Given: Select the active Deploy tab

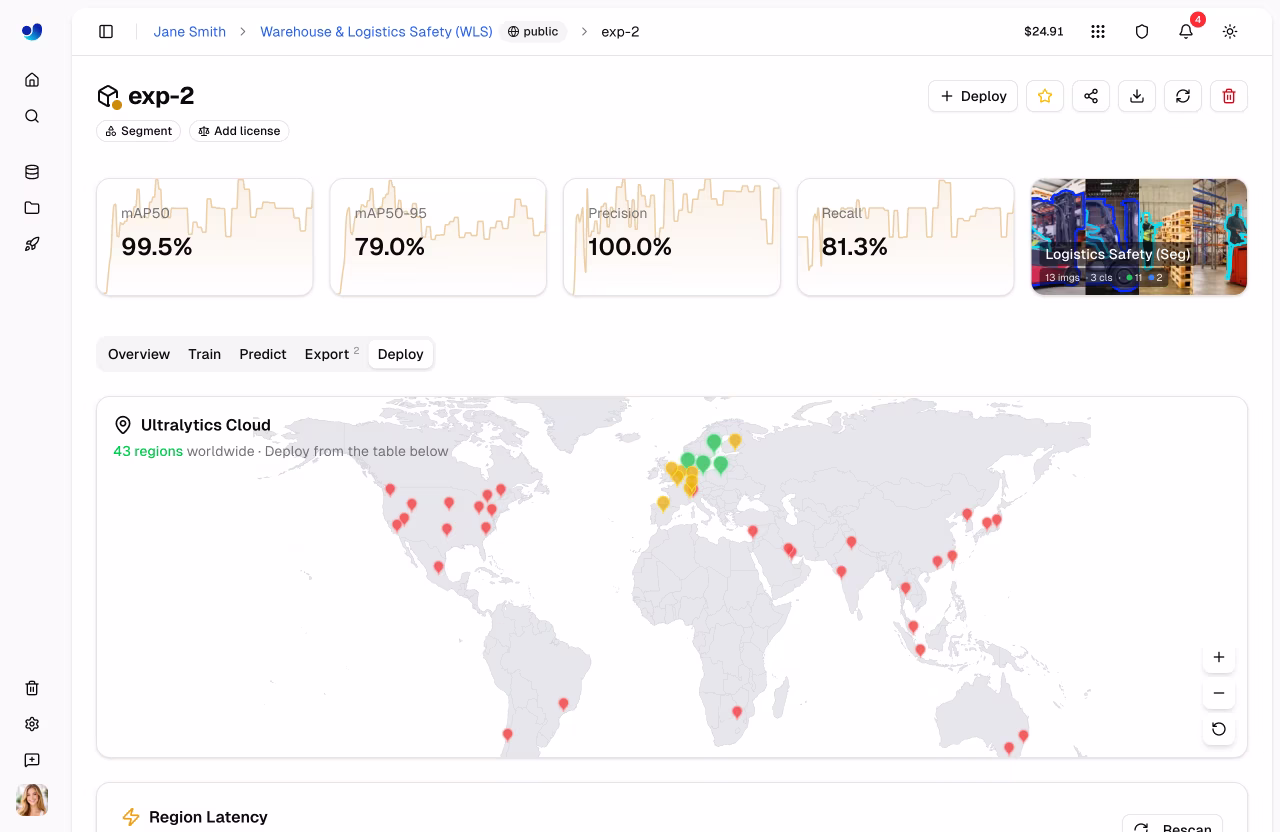Looking at the screenshot, I should click(400, 354).
